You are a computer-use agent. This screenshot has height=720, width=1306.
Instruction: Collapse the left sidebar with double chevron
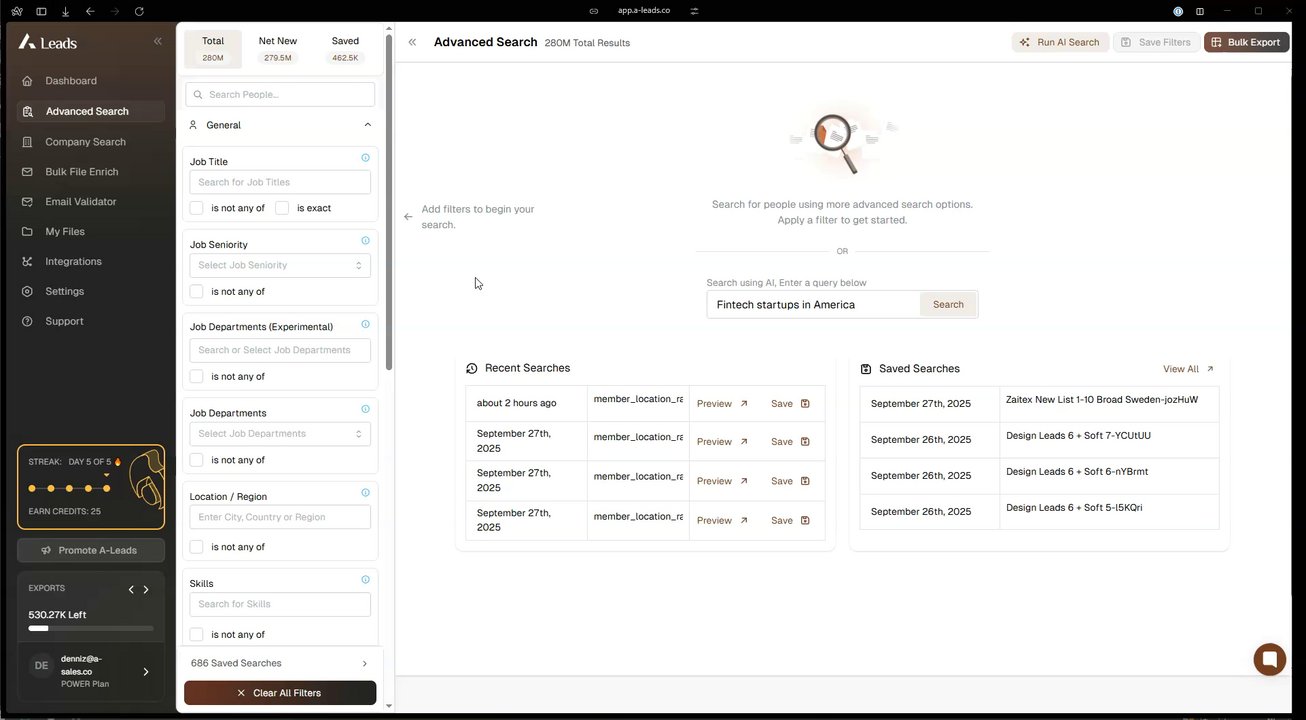157,41
